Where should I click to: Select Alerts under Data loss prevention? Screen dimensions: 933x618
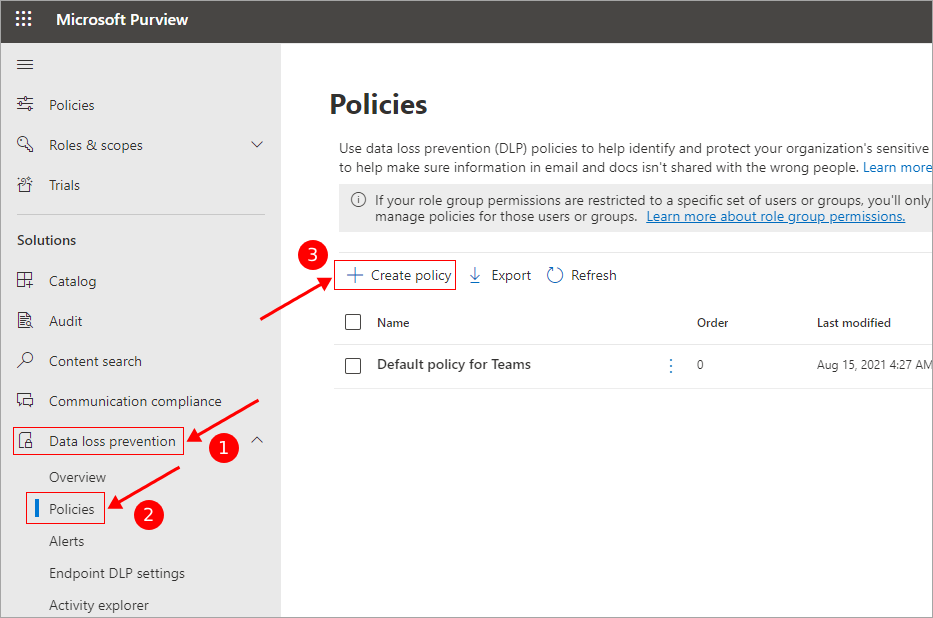click(x=67, y=541)
